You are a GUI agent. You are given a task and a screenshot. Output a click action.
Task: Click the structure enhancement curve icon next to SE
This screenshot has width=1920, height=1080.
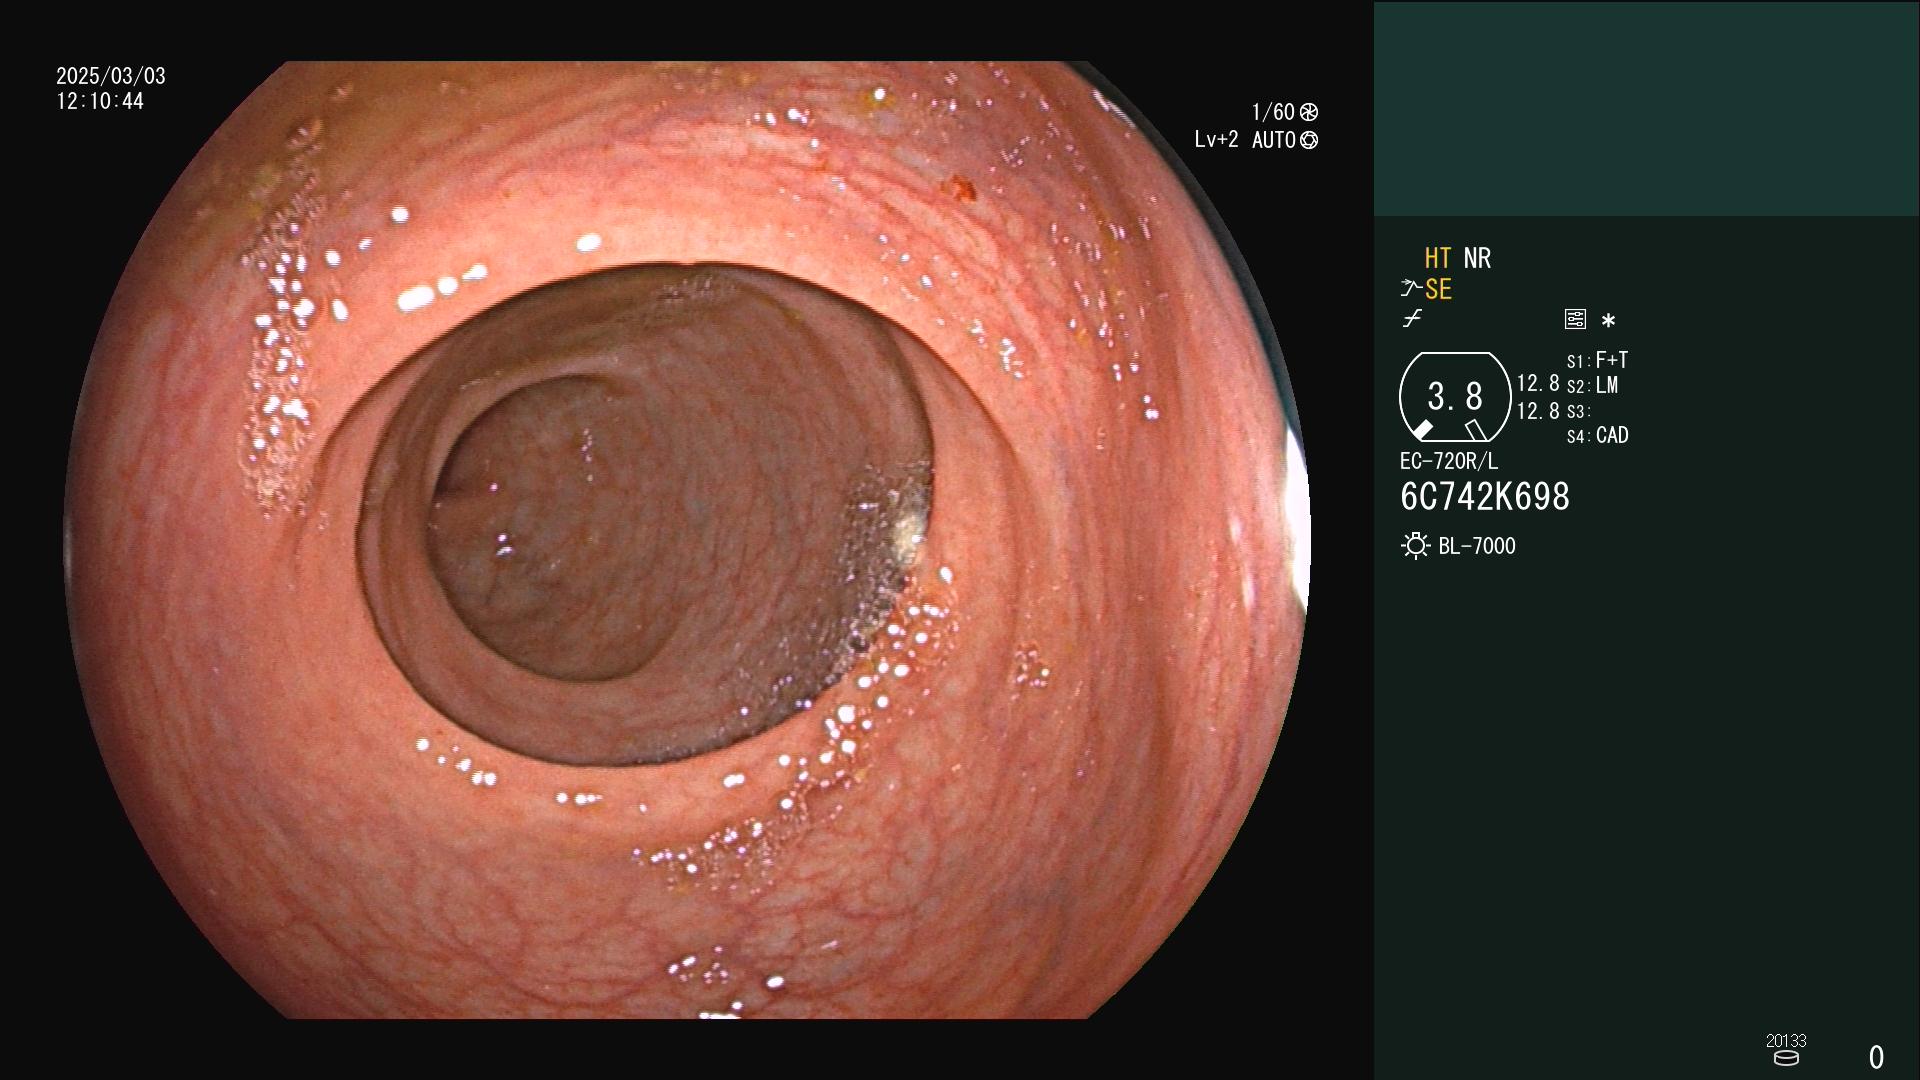tap(1411, 289)
